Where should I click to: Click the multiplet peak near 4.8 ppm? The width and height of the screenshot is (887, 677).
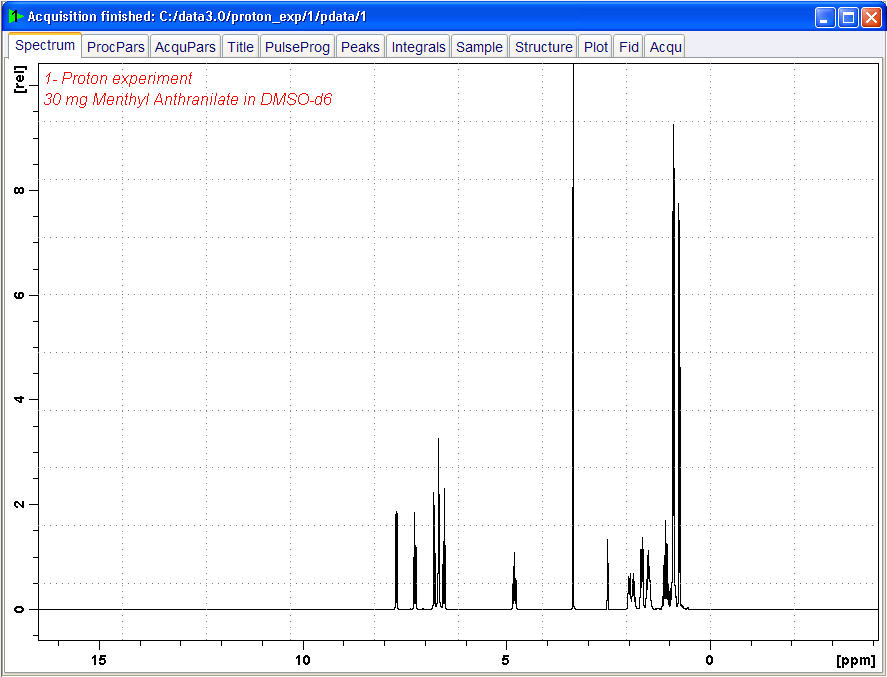(514, 580)
